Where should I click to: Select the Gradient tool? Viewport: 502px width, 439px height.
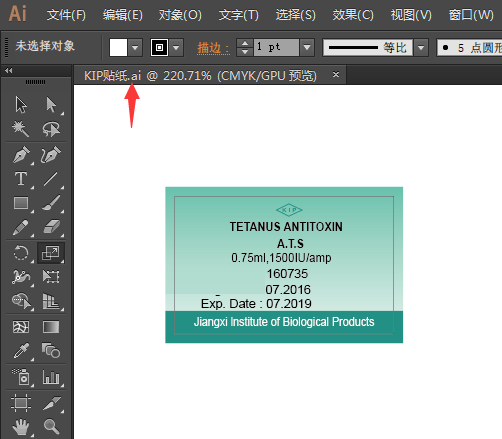tap(51, 327)
